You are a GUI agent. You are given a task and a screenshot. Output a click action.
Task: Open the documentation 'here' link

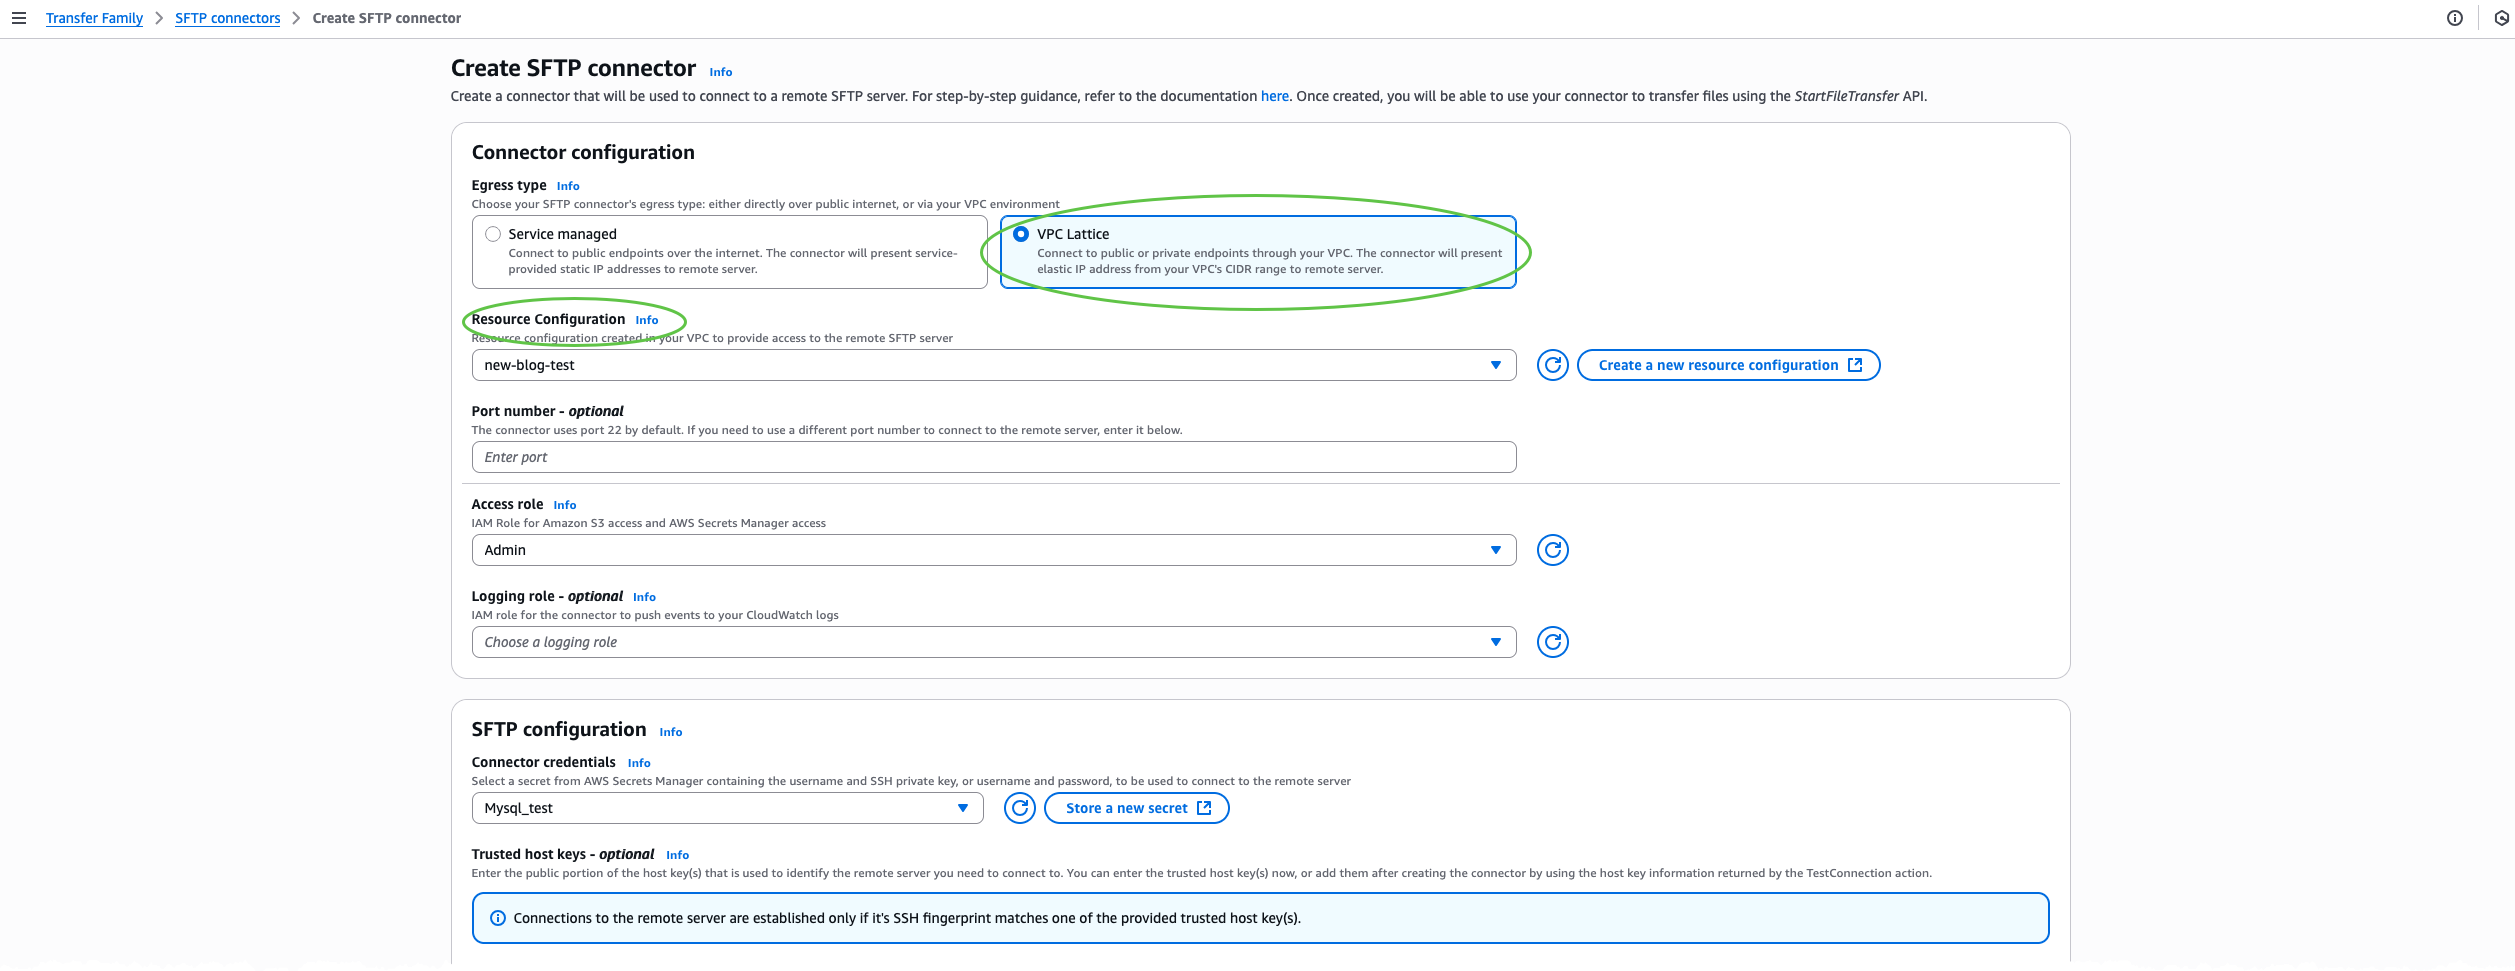pos(1274,96)
